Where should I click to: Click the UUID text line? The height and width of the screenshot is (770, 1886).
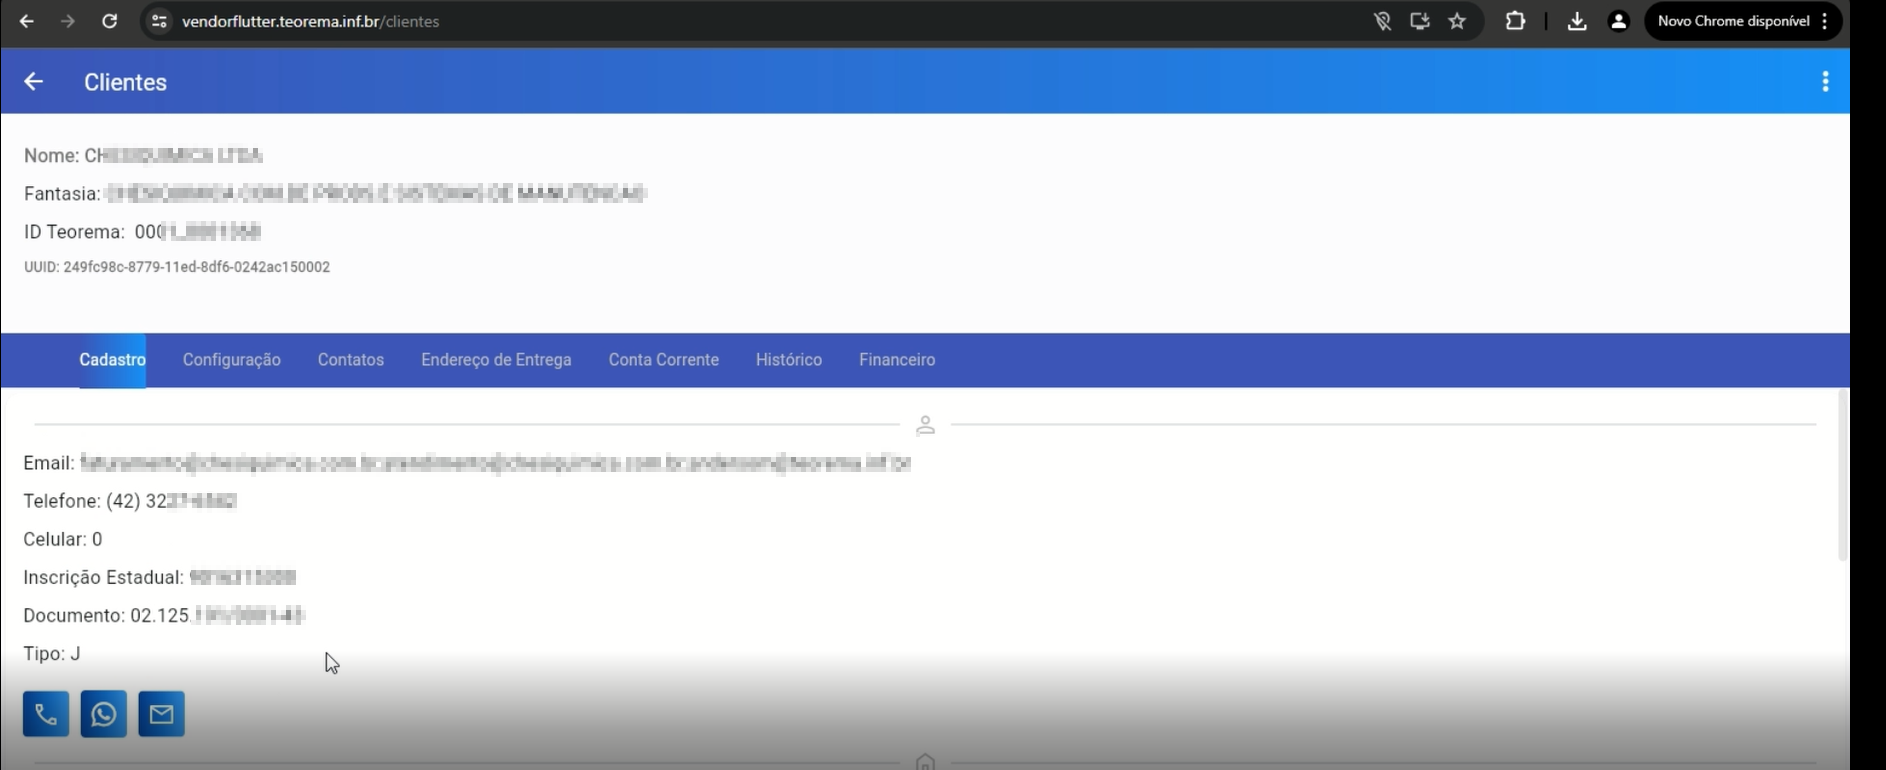tap(177, 267)
